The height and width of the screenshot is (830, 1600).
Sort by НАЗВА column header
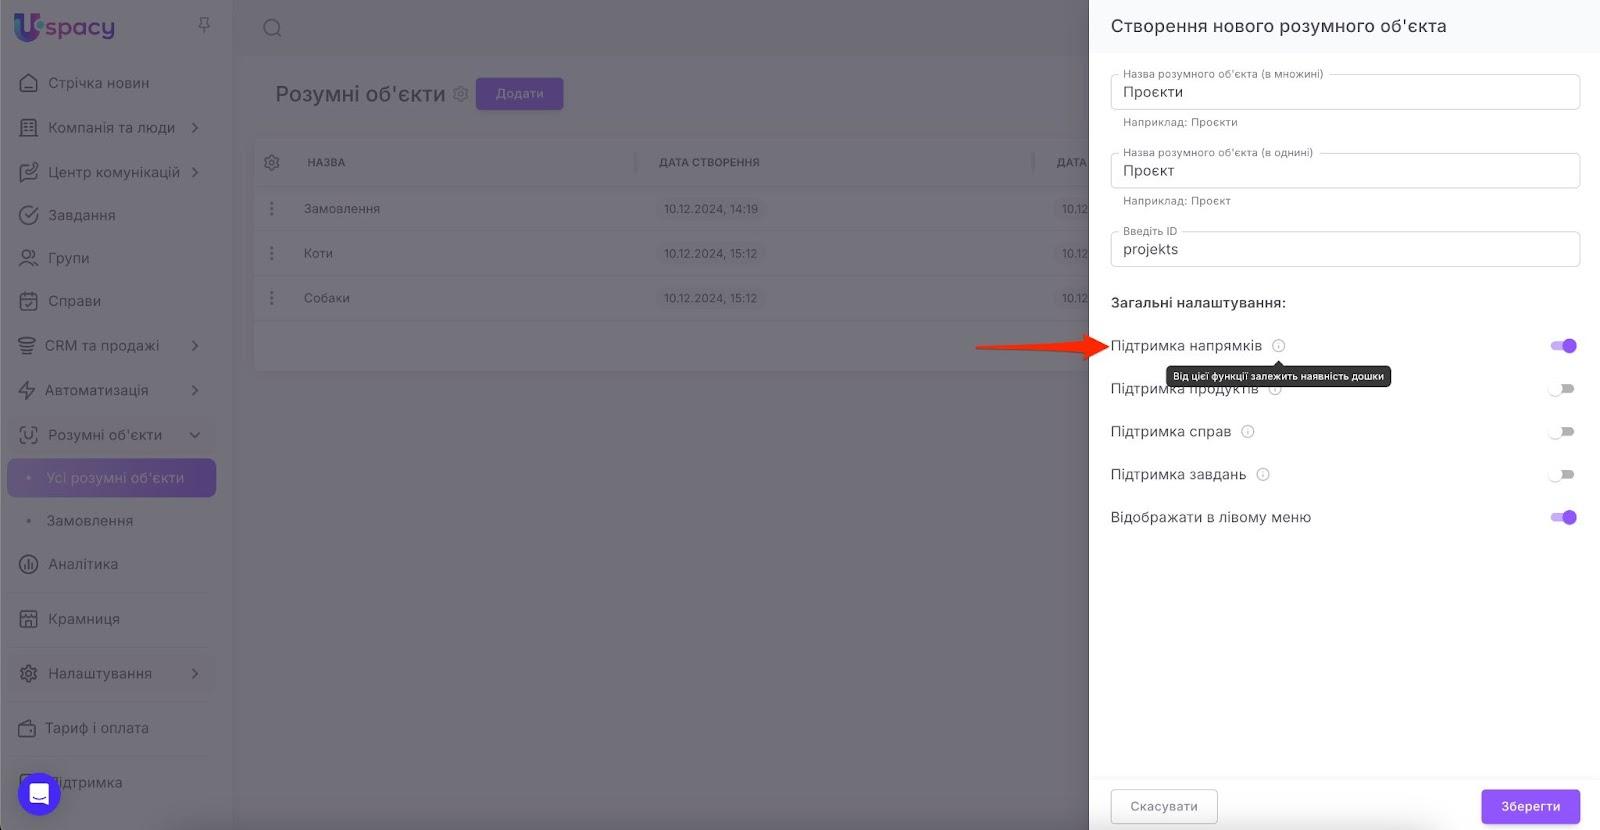coord(326,162)
